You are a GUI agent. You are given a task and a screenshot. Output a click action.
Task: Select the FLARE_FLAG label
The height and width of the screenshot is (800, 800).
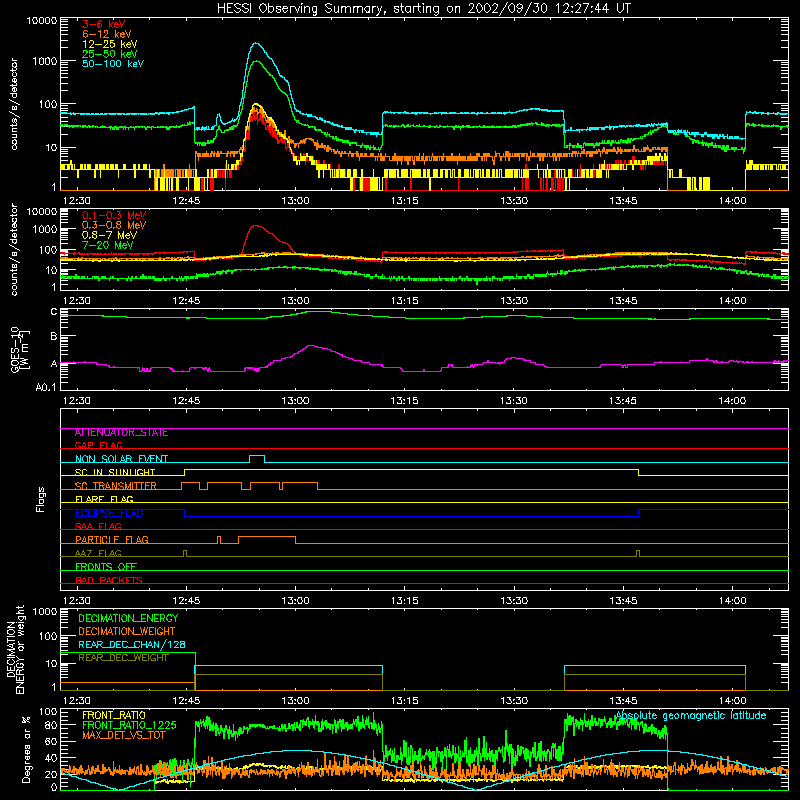(x=104, y=499)
